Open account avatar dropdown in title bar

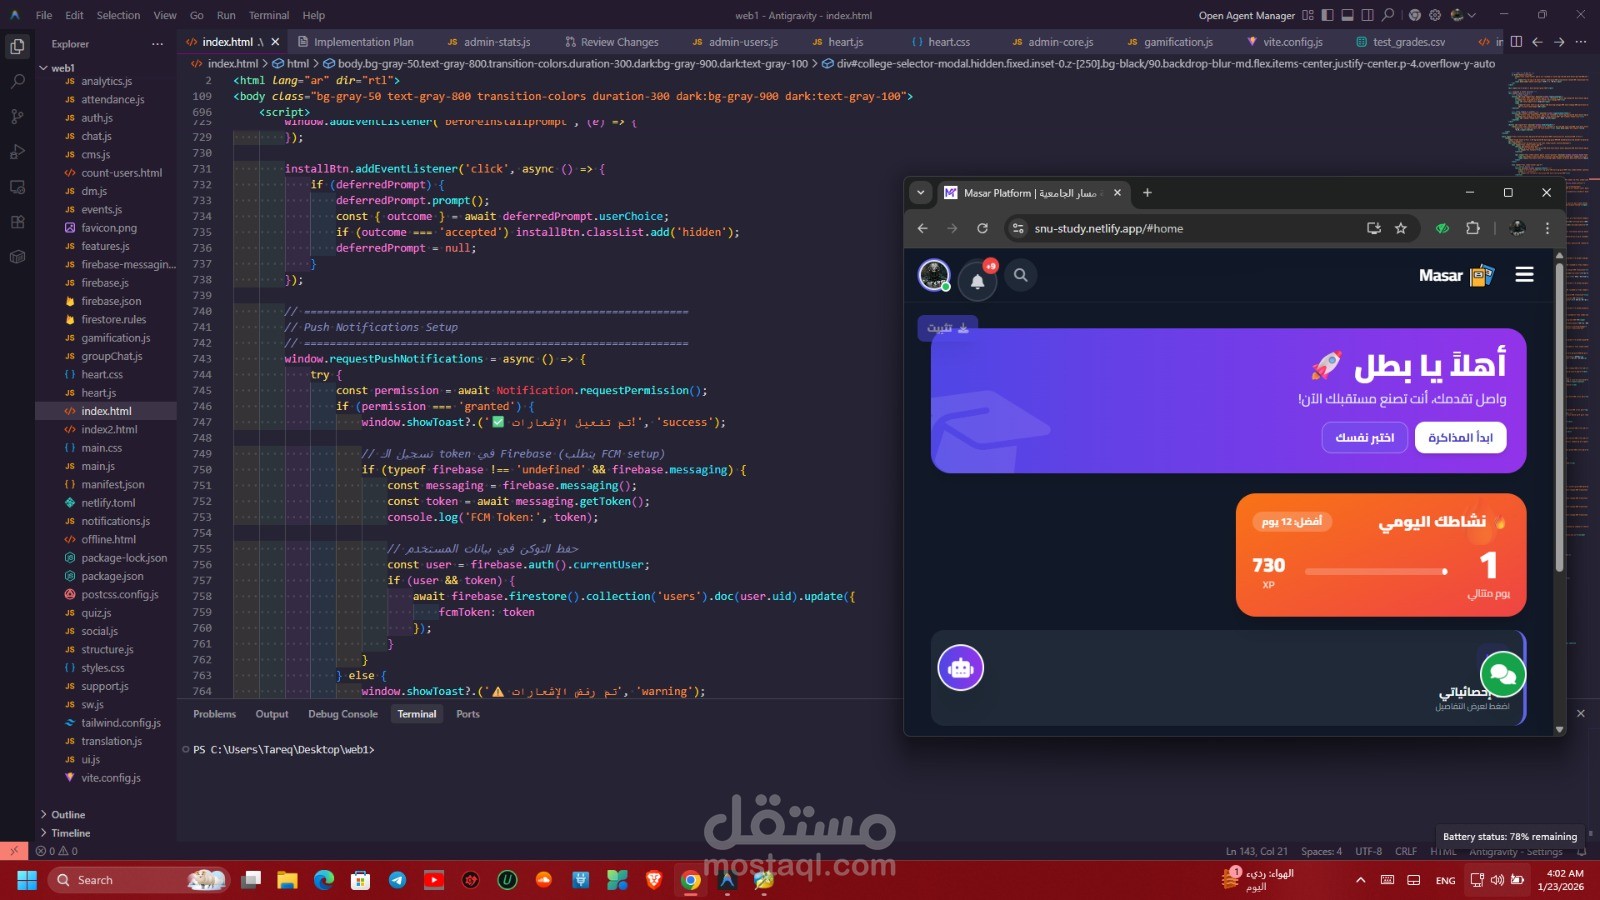click(x=1463, y=15)
